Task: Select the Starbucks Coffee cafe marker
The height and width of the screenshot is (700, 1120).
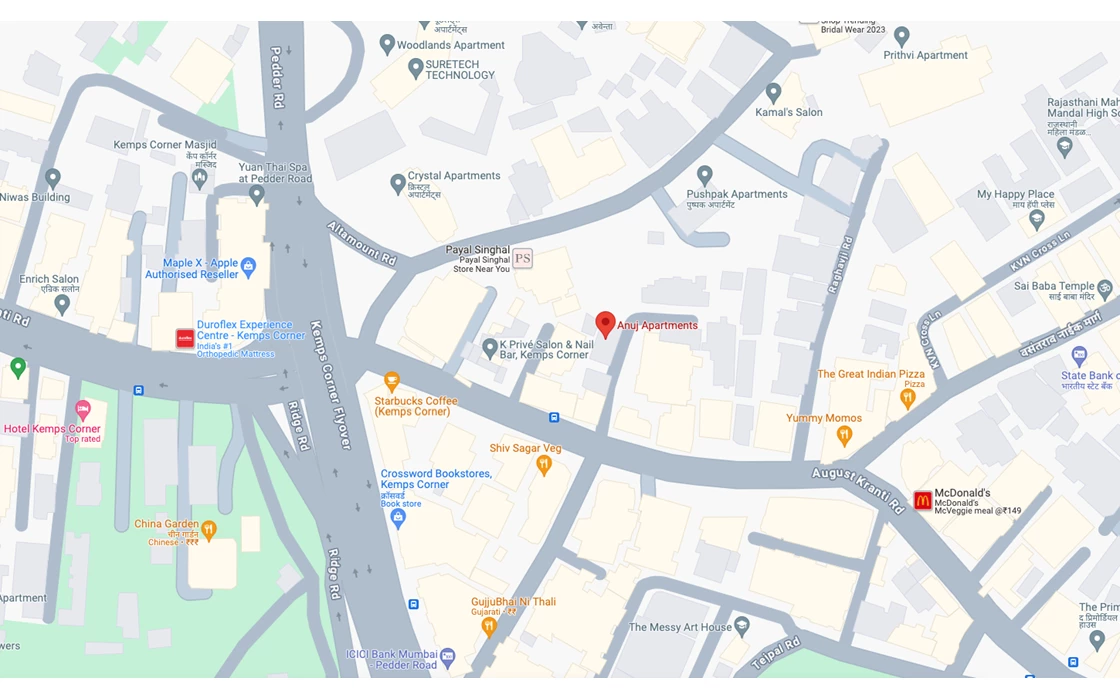Action: click(x=391, y=381)
